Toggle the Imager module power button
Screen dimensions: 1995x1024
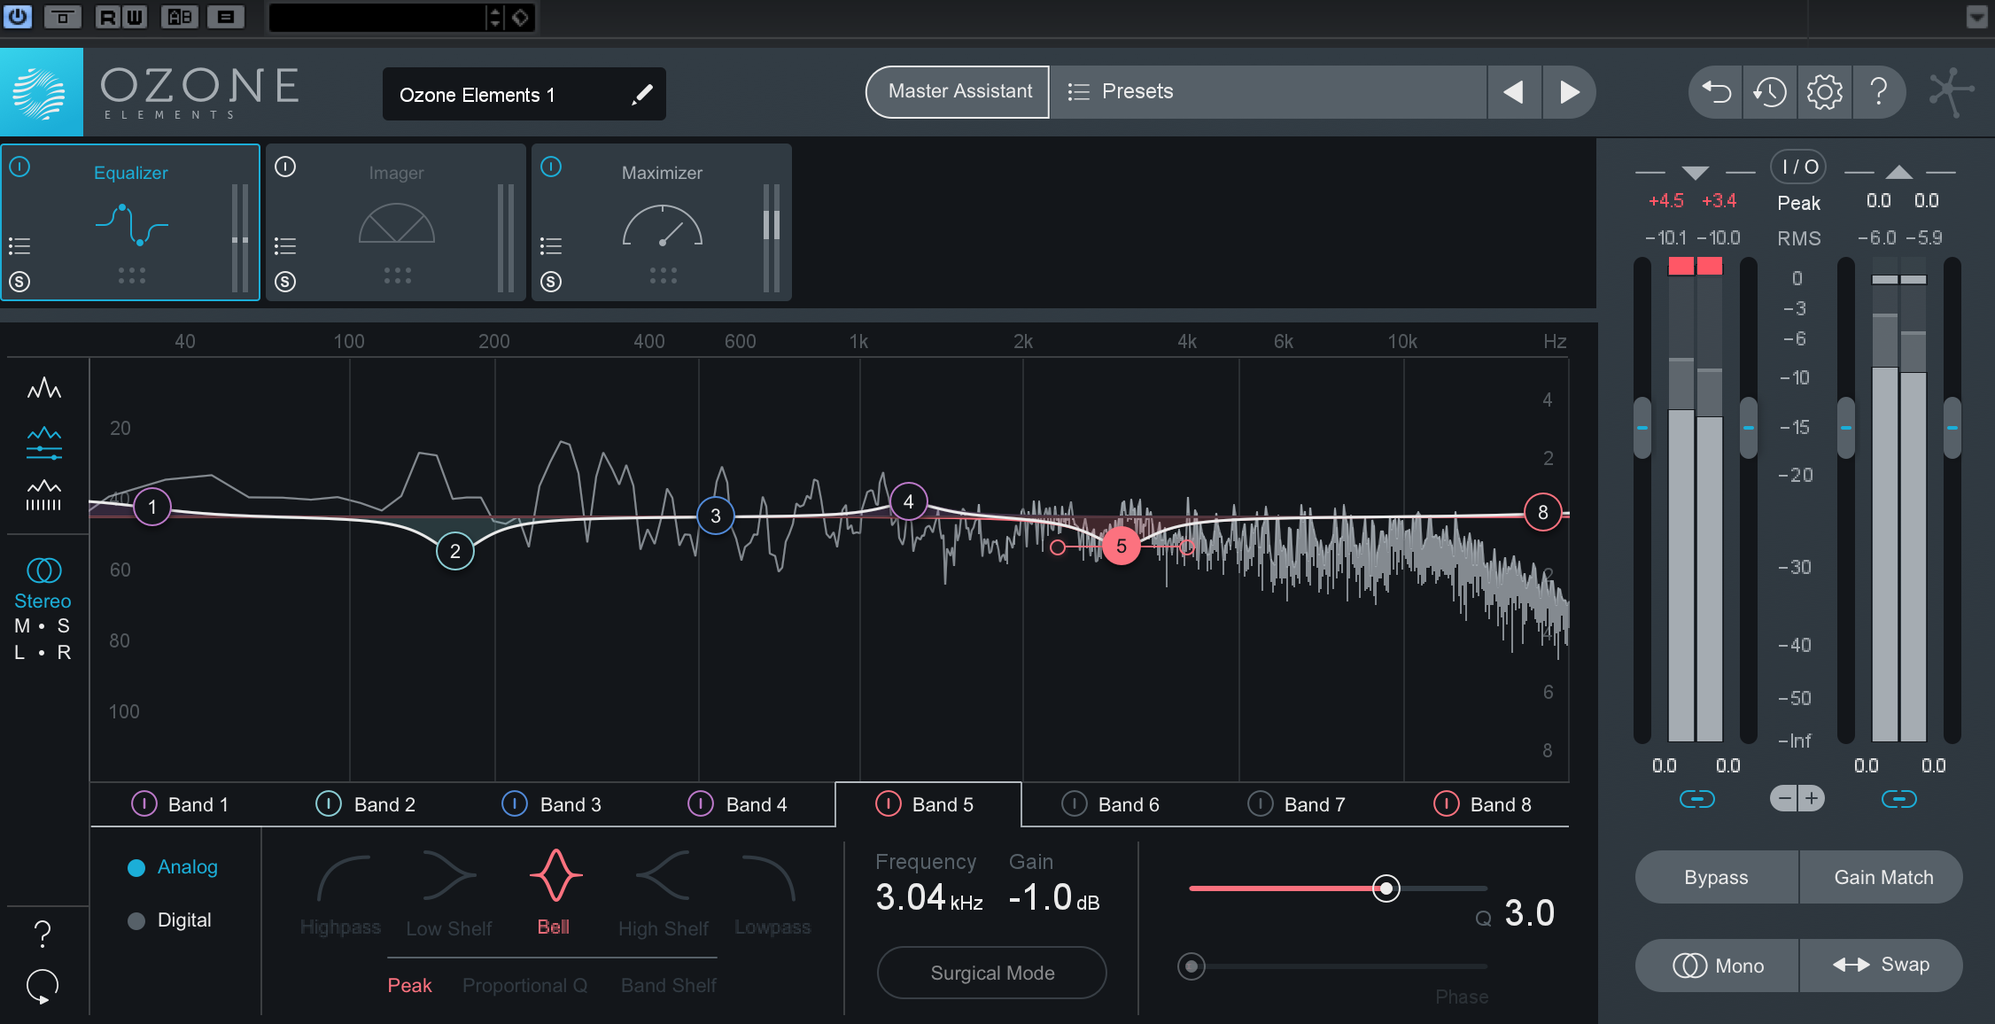tap(285, 167)
